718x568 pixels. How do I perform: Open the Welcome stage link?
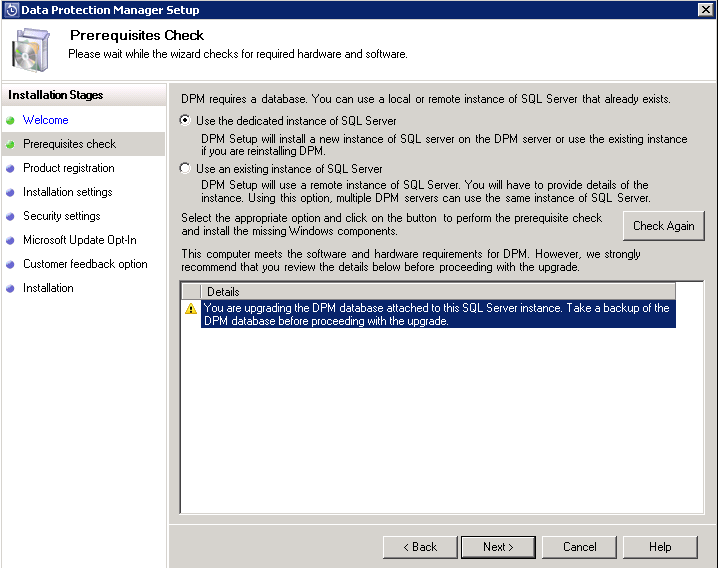[46, 120]
